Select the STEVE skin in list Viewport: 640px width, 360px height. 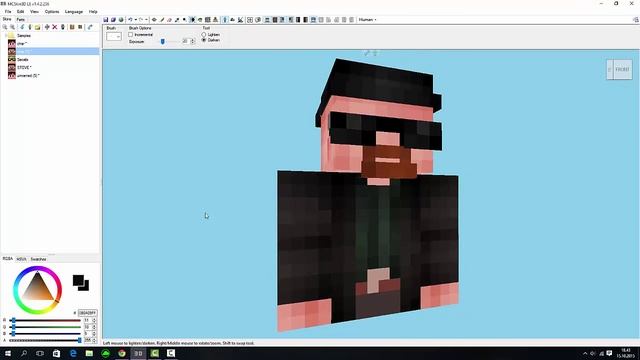(24, 67)
